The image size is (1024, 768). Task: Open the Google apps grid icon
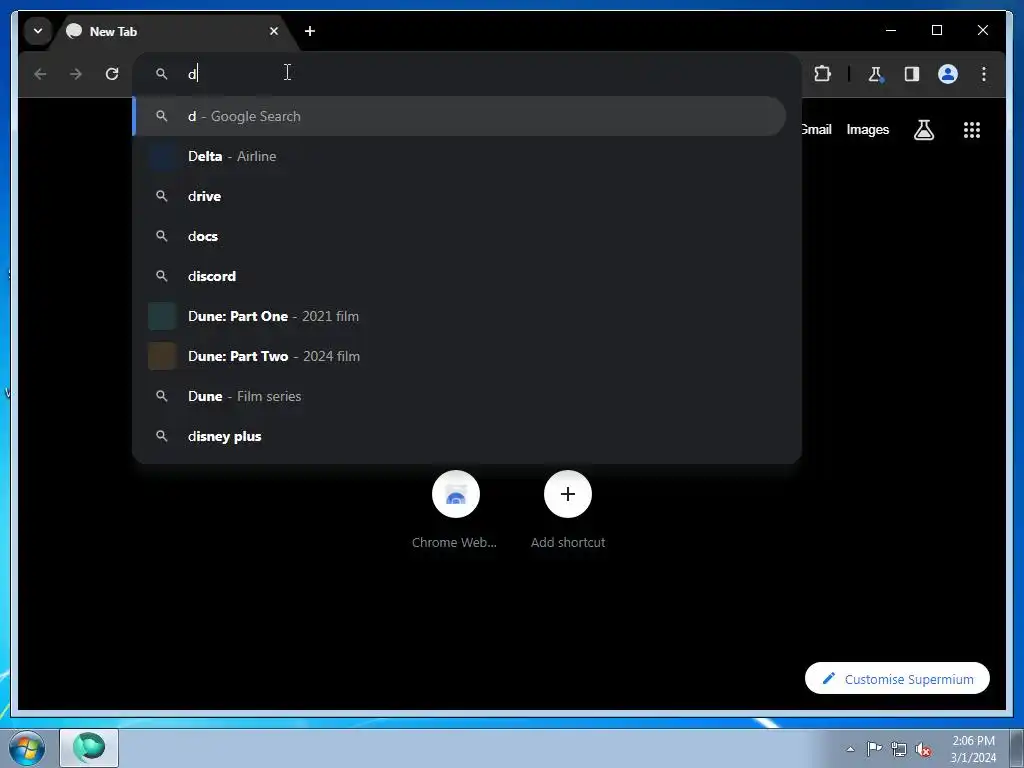pos(972,130)
